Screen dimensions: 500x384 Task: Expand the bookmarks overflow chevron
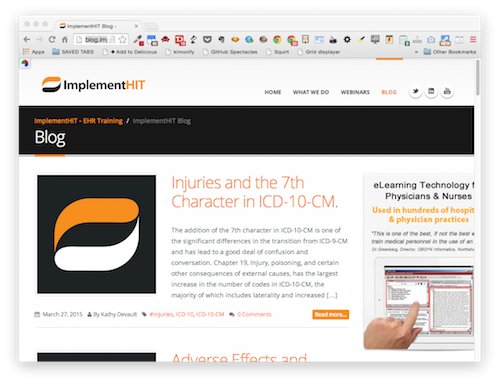(x=416, y=52)
